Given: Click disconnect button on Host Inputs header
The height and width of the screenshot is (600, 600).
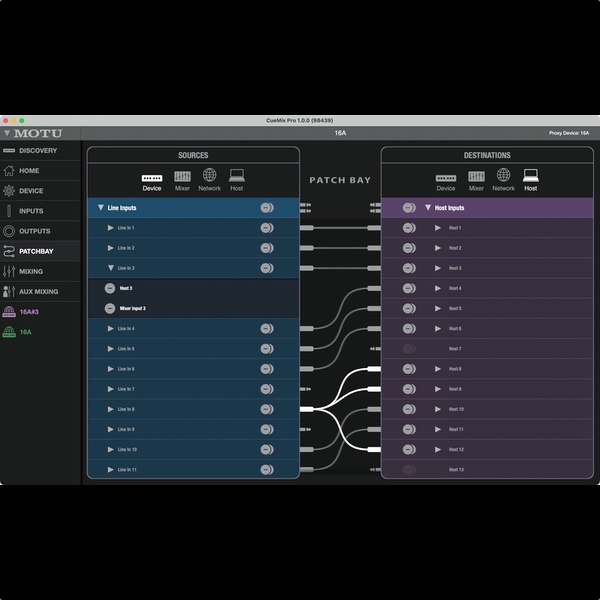Looking at the screenshot, I should (x=409, y=208).
